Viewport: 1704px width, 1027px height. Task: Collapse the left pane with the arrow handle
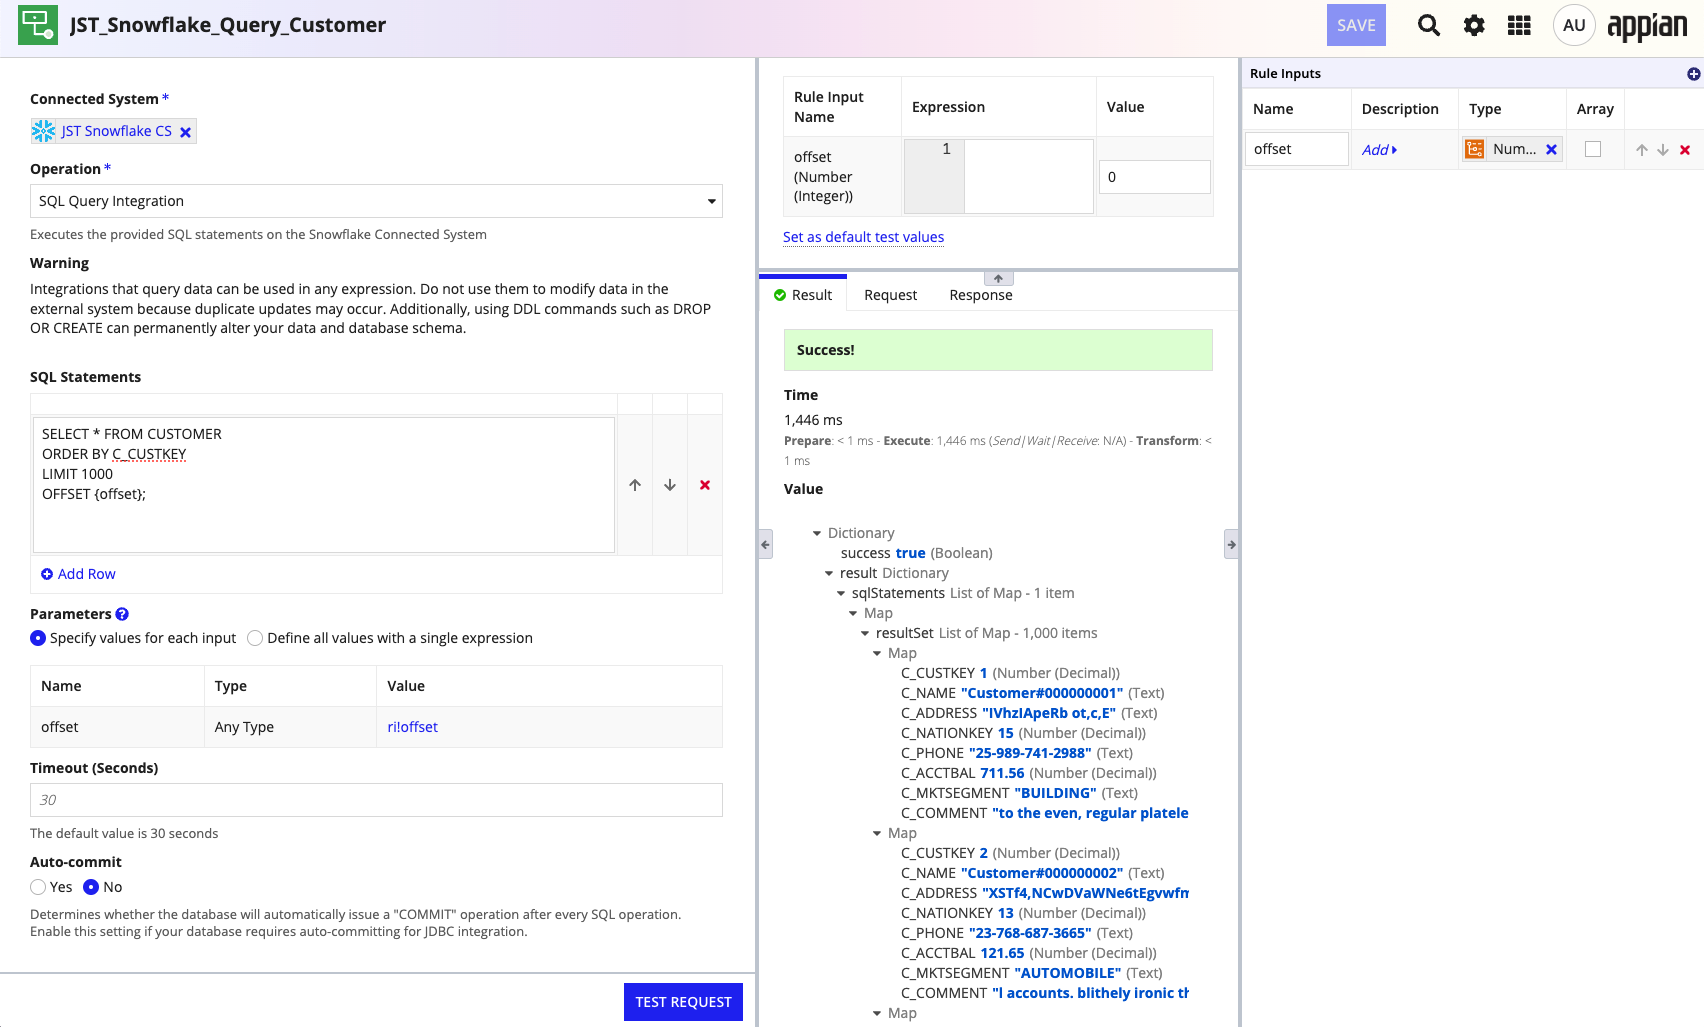765,544
